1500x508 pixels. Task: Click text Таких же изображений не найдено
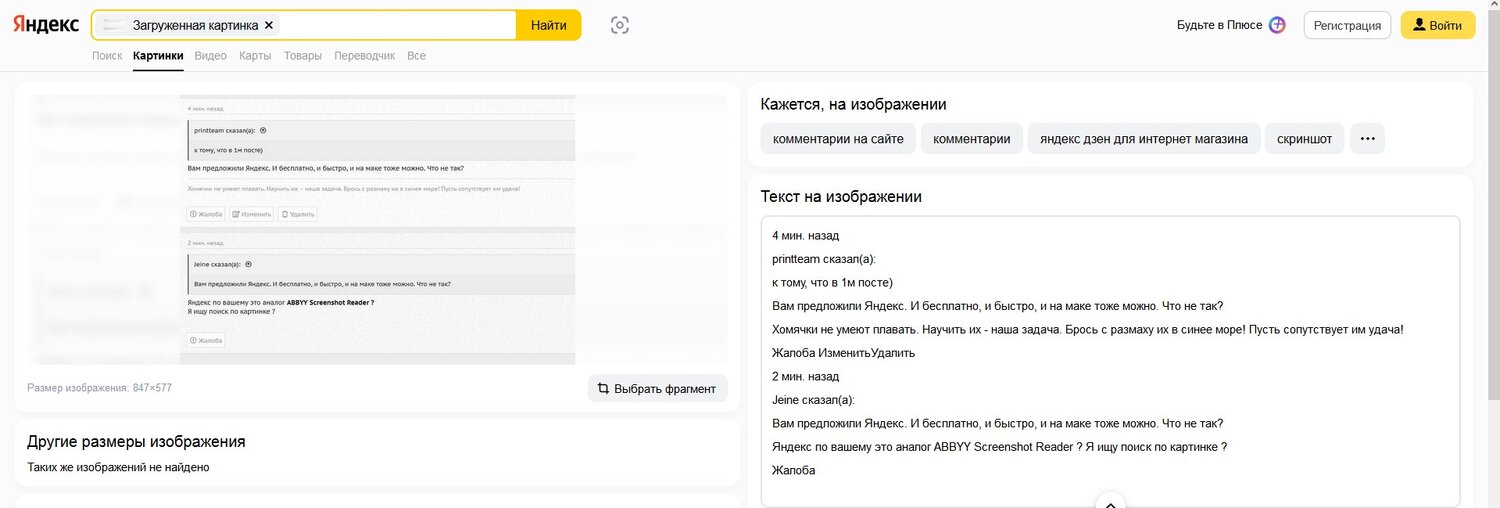click(118, 467)
